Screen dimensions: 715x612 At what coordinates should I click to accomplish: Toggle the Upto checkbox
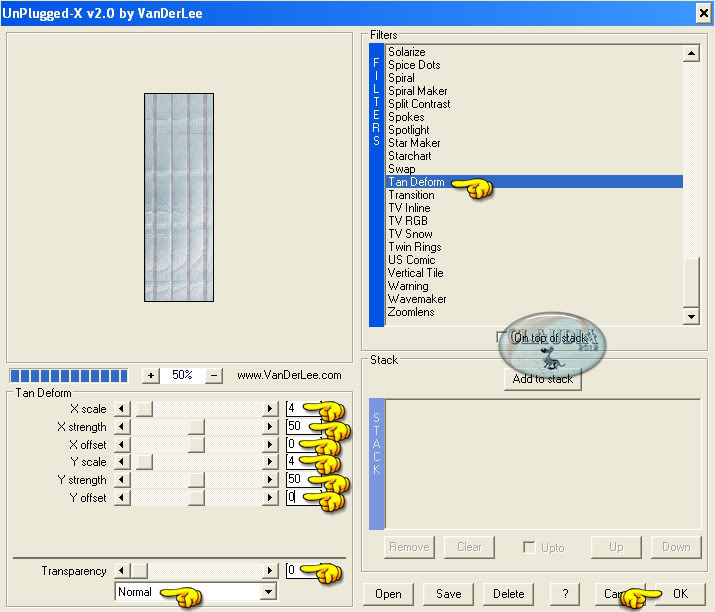pyautogui.click(x=529, y=547)
